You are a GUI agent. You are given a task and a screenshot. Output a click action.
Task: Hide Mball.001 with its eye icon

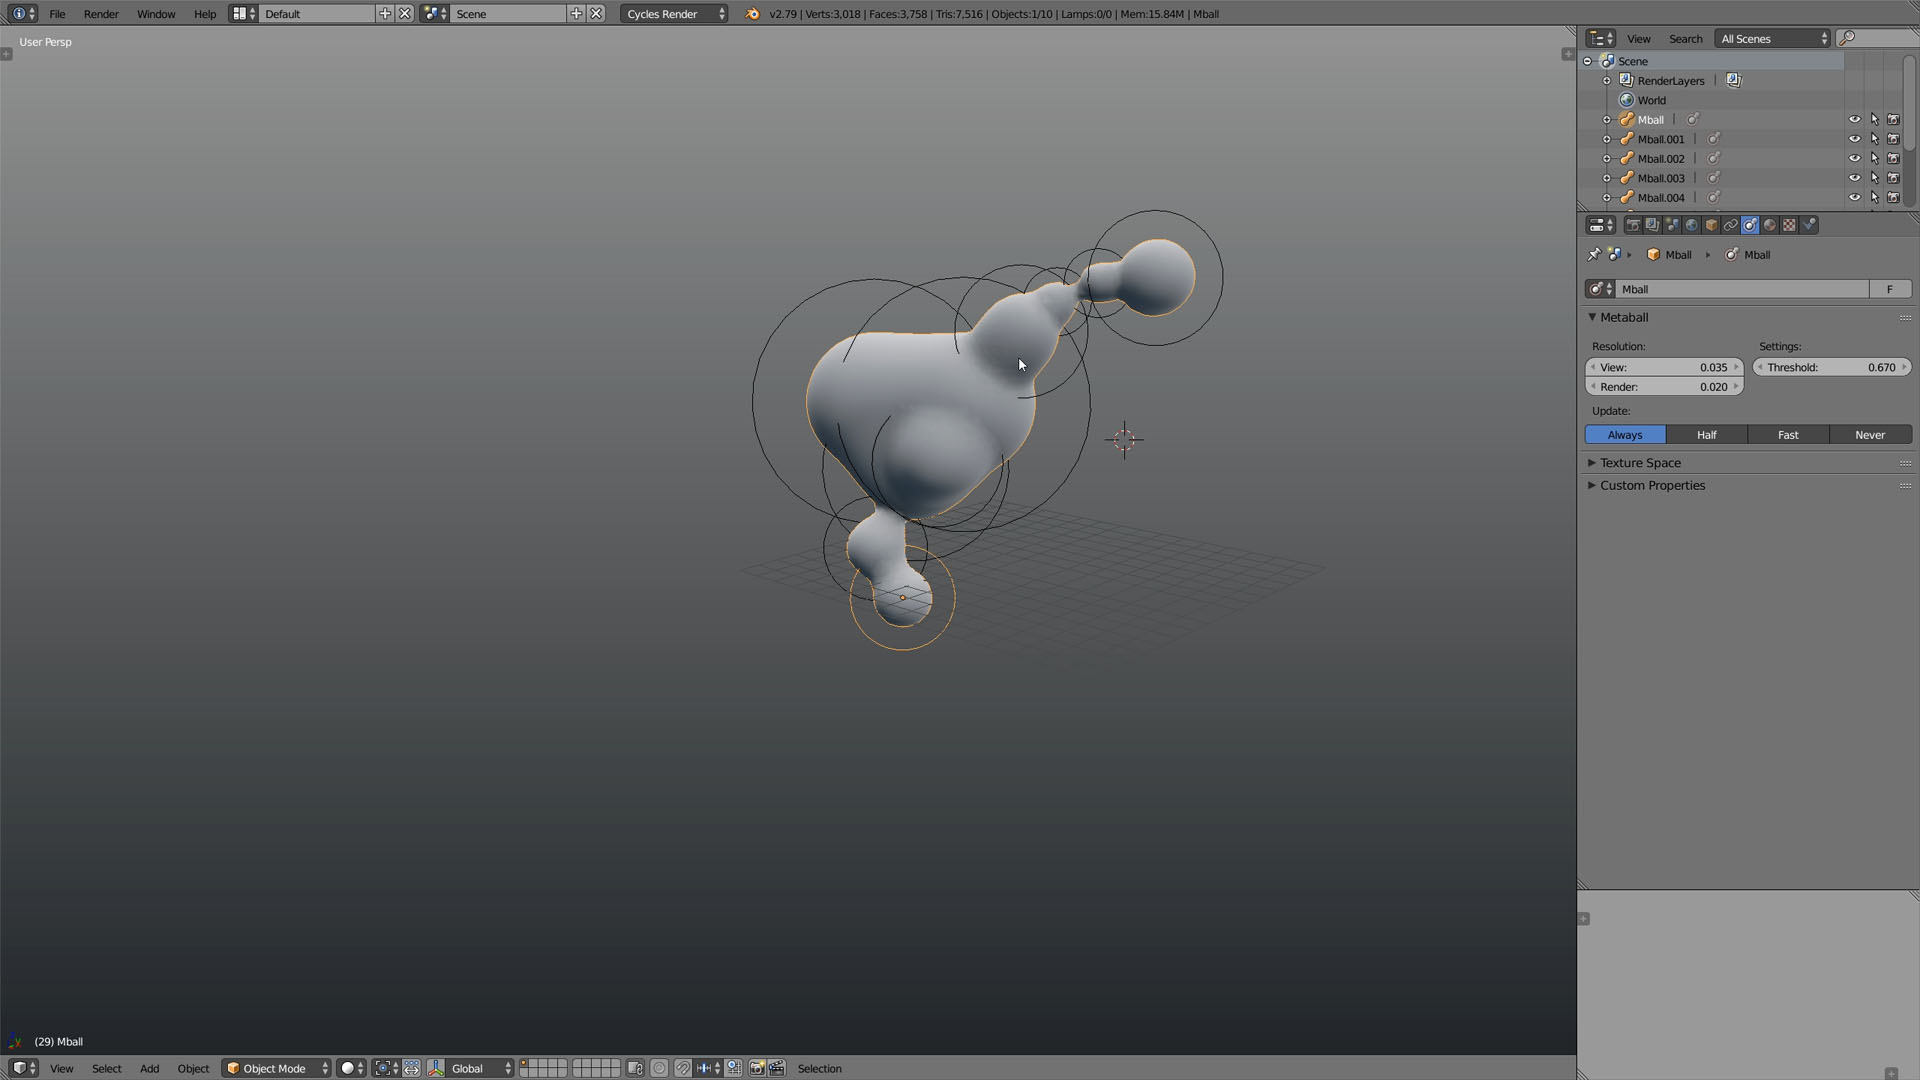tap(1854, 139)
